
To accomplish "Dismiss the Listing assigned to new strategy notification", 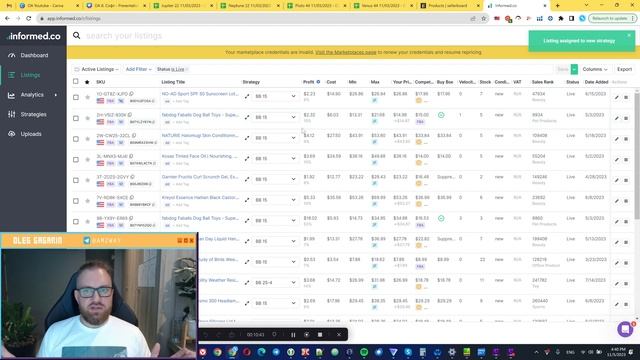I will pyautogui.click(x=629, y=35).
